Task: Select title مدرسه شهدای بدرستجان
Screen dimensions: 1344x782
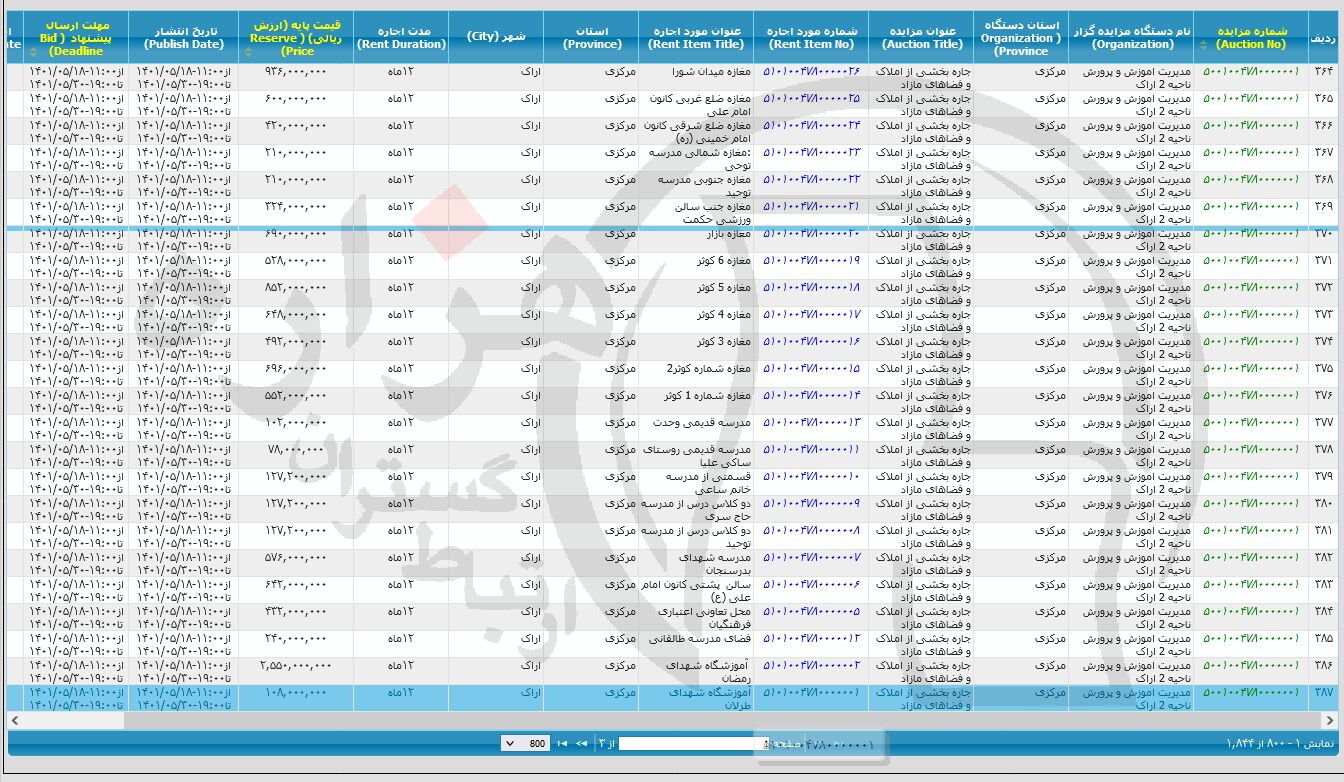Action: click(x=714, y=563)
